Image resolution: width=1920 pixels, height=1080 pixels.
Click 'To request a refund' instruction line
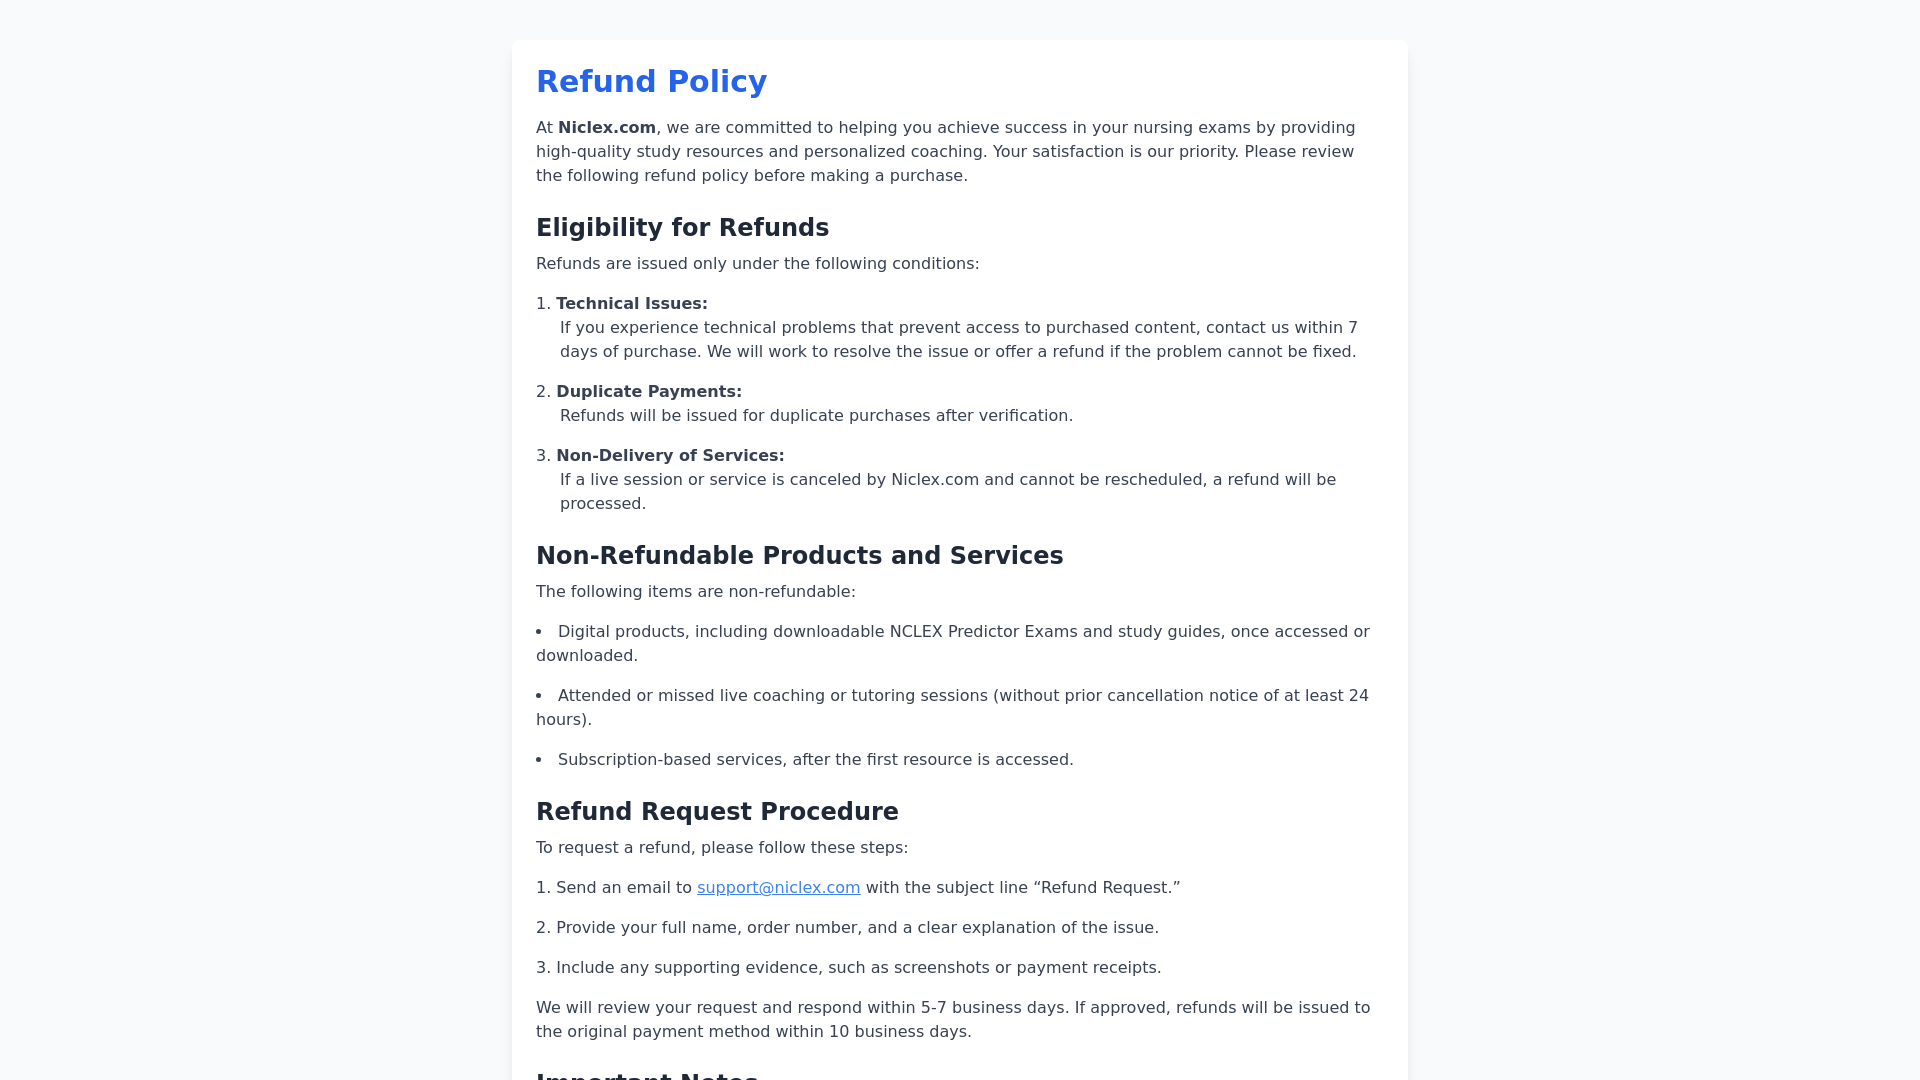click(x=722, y=848)
